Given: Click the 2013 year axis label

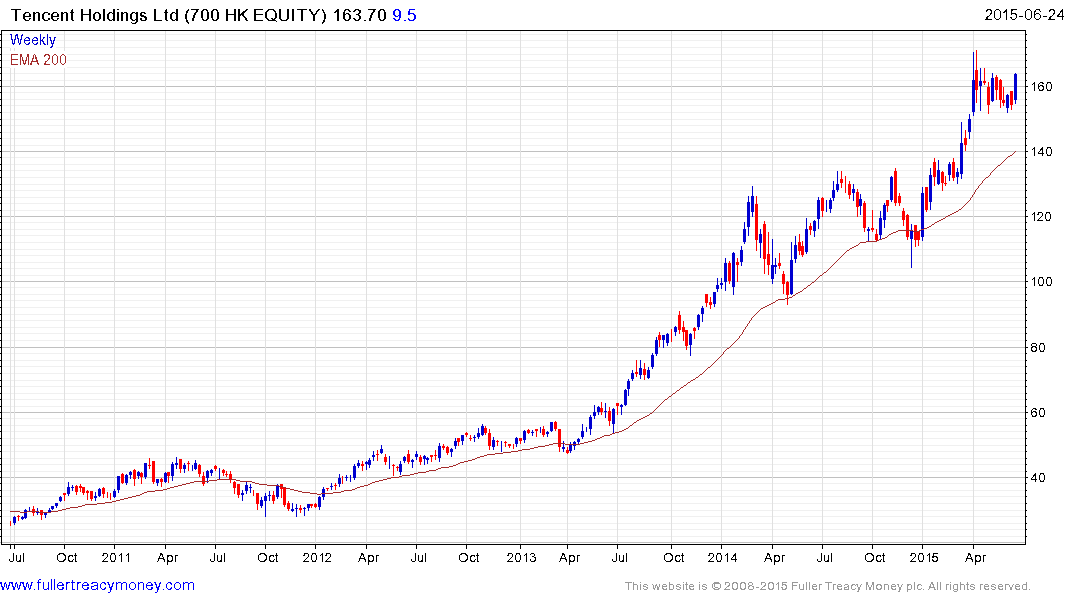Looking at the screenshot, I should click(x=521, y=557).
